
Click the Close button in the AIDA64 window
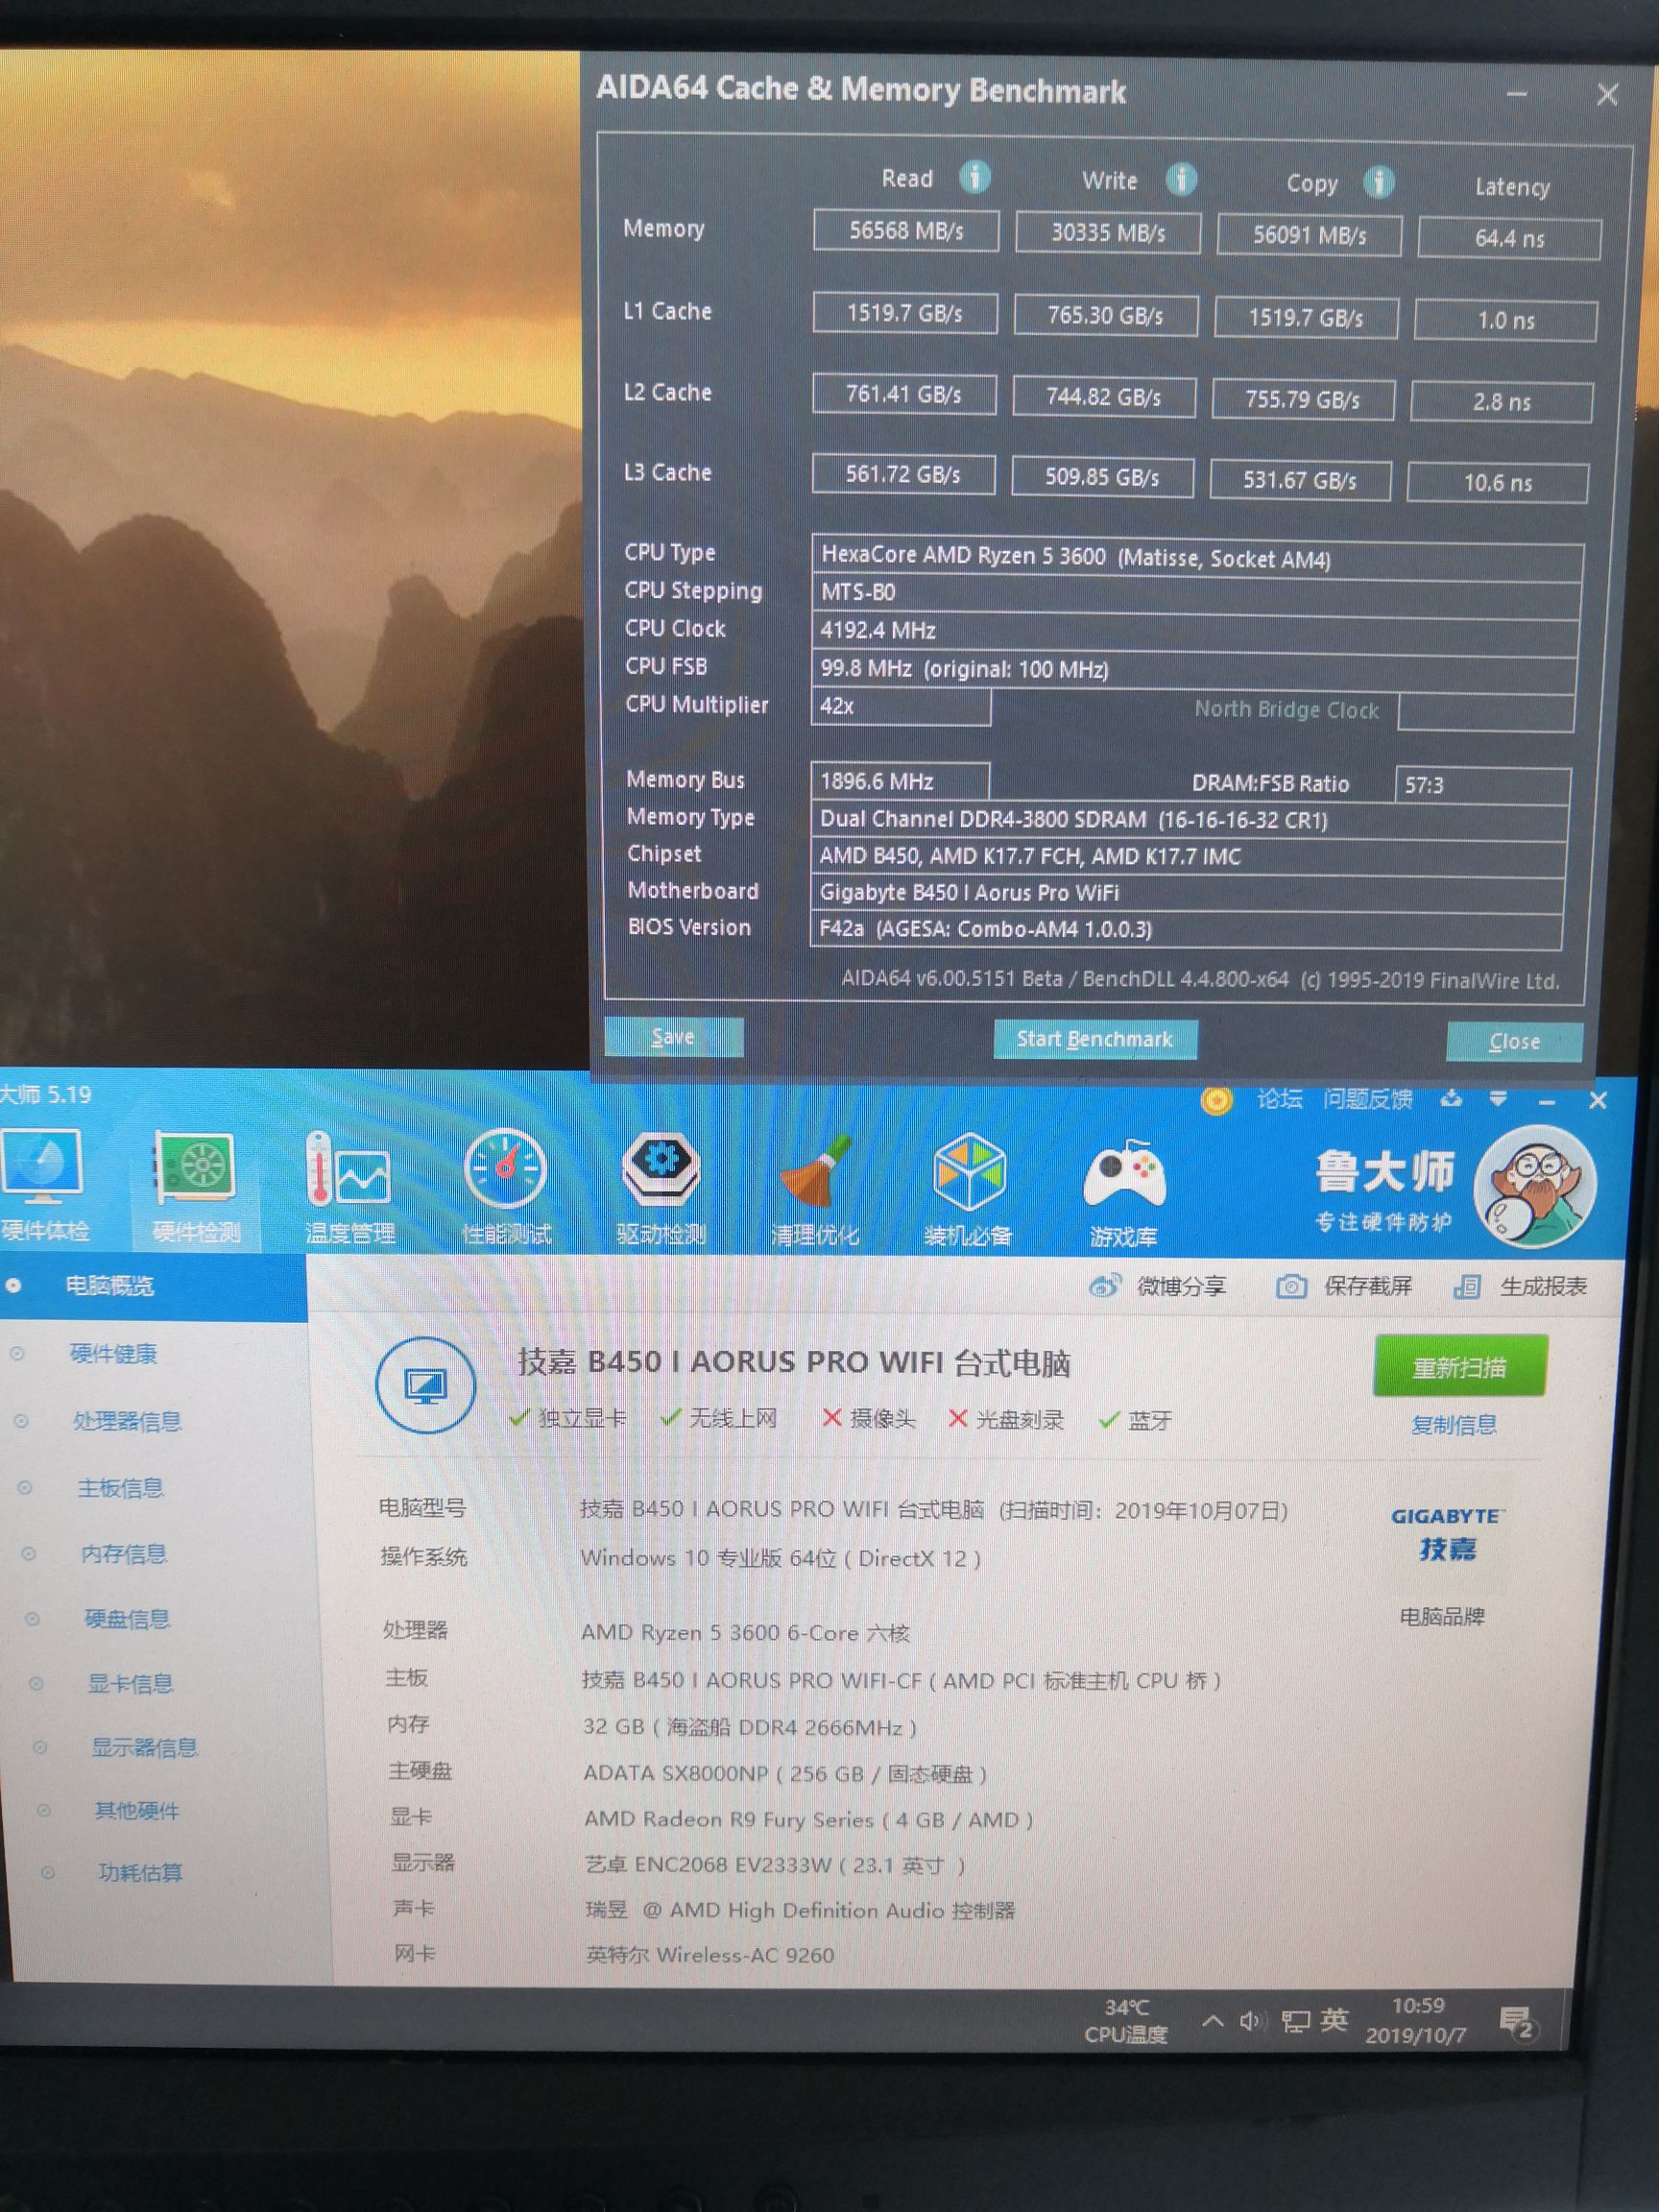(x=1514, y=1042)
